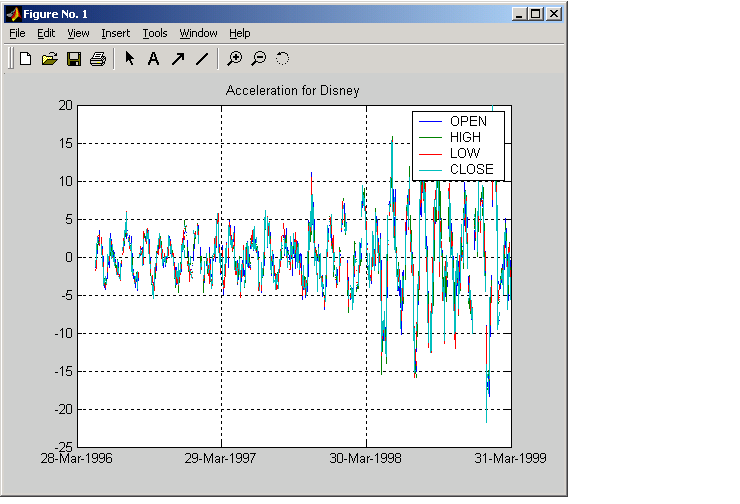The image size is (740, 504).
Task: Click the green HIGH legend line sample
Action: click(430, 138)
